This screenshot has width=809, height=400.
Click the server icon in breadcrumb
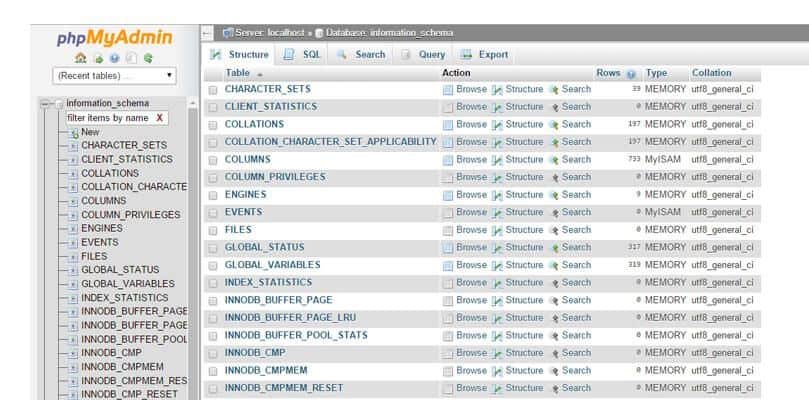228,33
